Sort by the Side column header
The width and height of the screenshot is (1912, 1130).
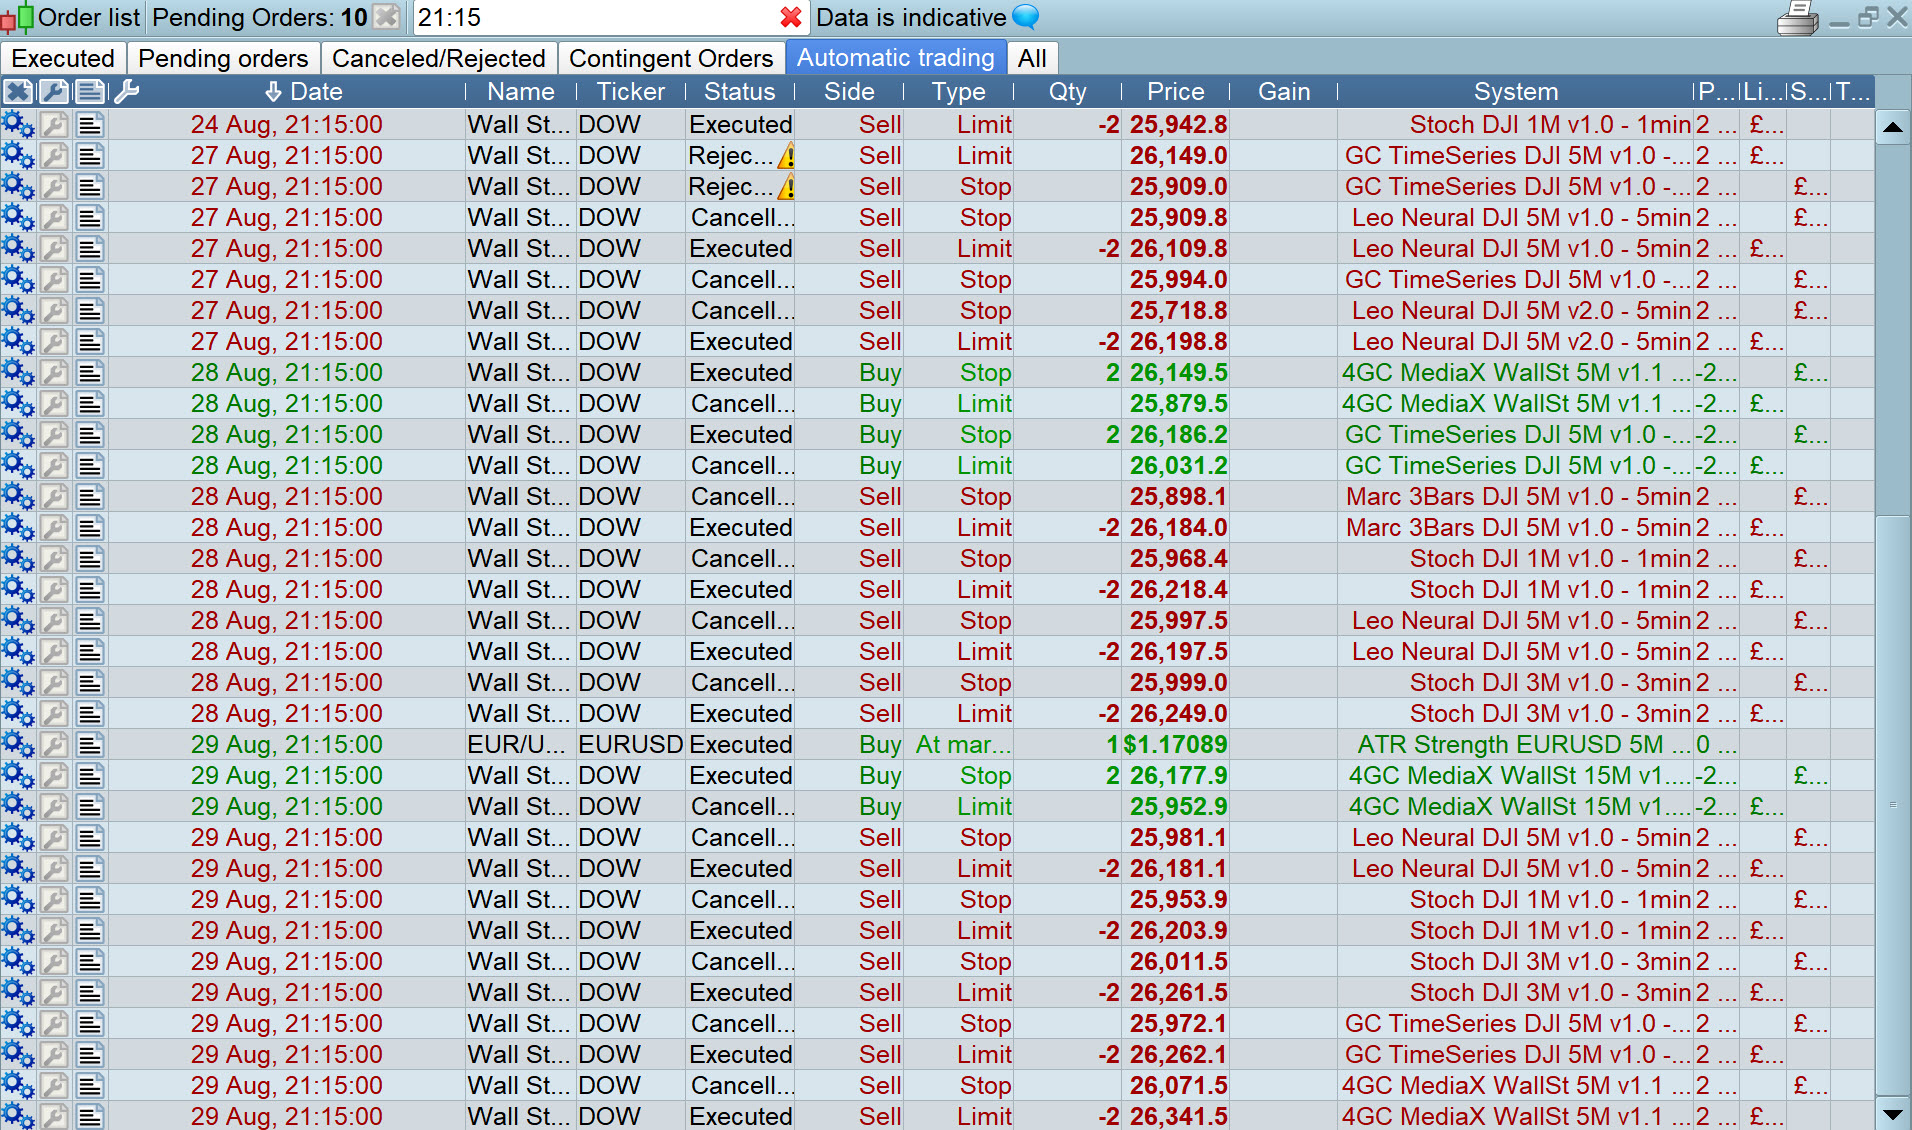pyautogui.click(x=849, y=92)
